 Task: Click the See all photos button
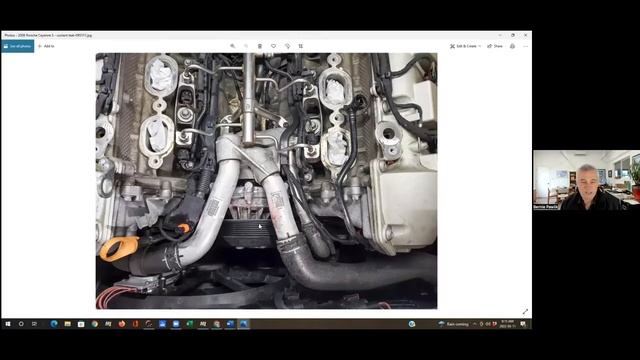(18, 46)
